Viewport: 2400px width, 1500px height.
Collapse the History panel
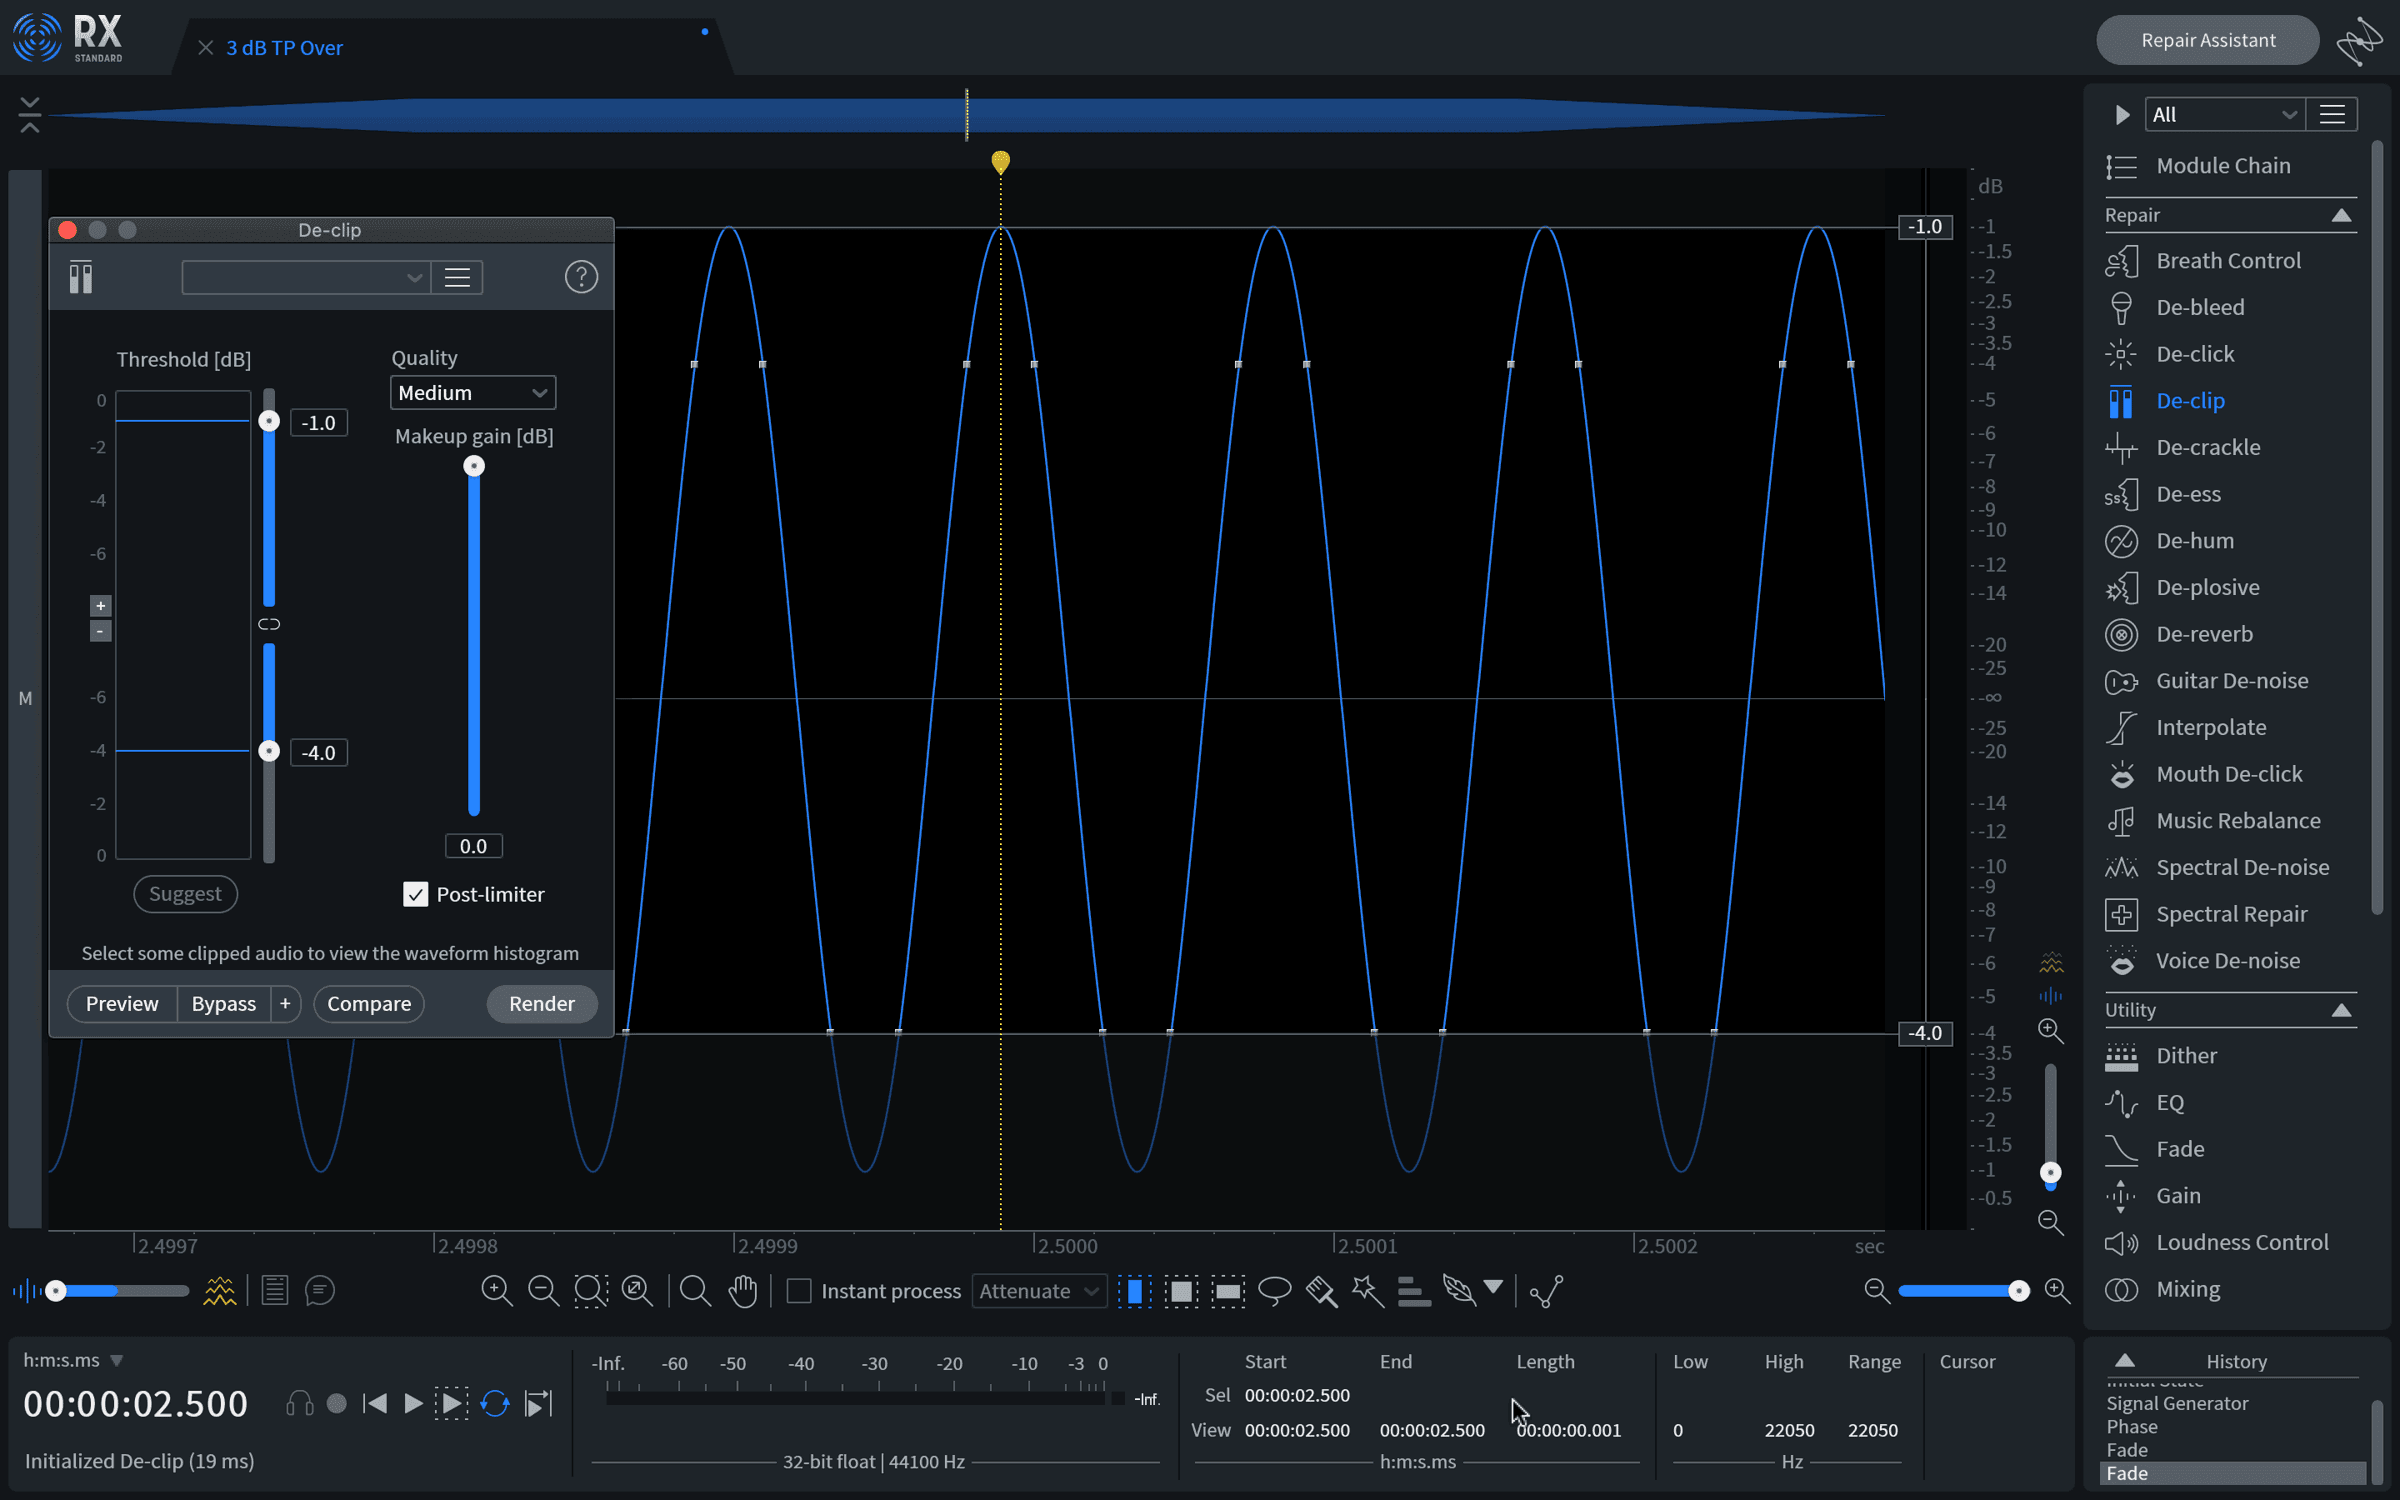pos(2125,1361)
